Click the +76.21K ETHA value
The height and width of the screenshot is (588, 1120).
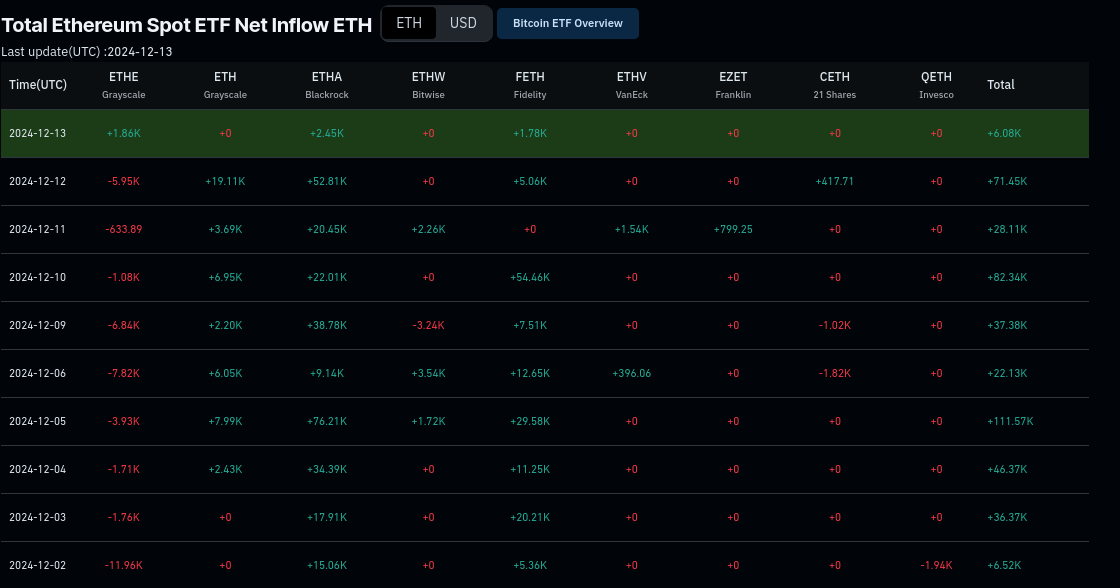click(x=327, y=421)
